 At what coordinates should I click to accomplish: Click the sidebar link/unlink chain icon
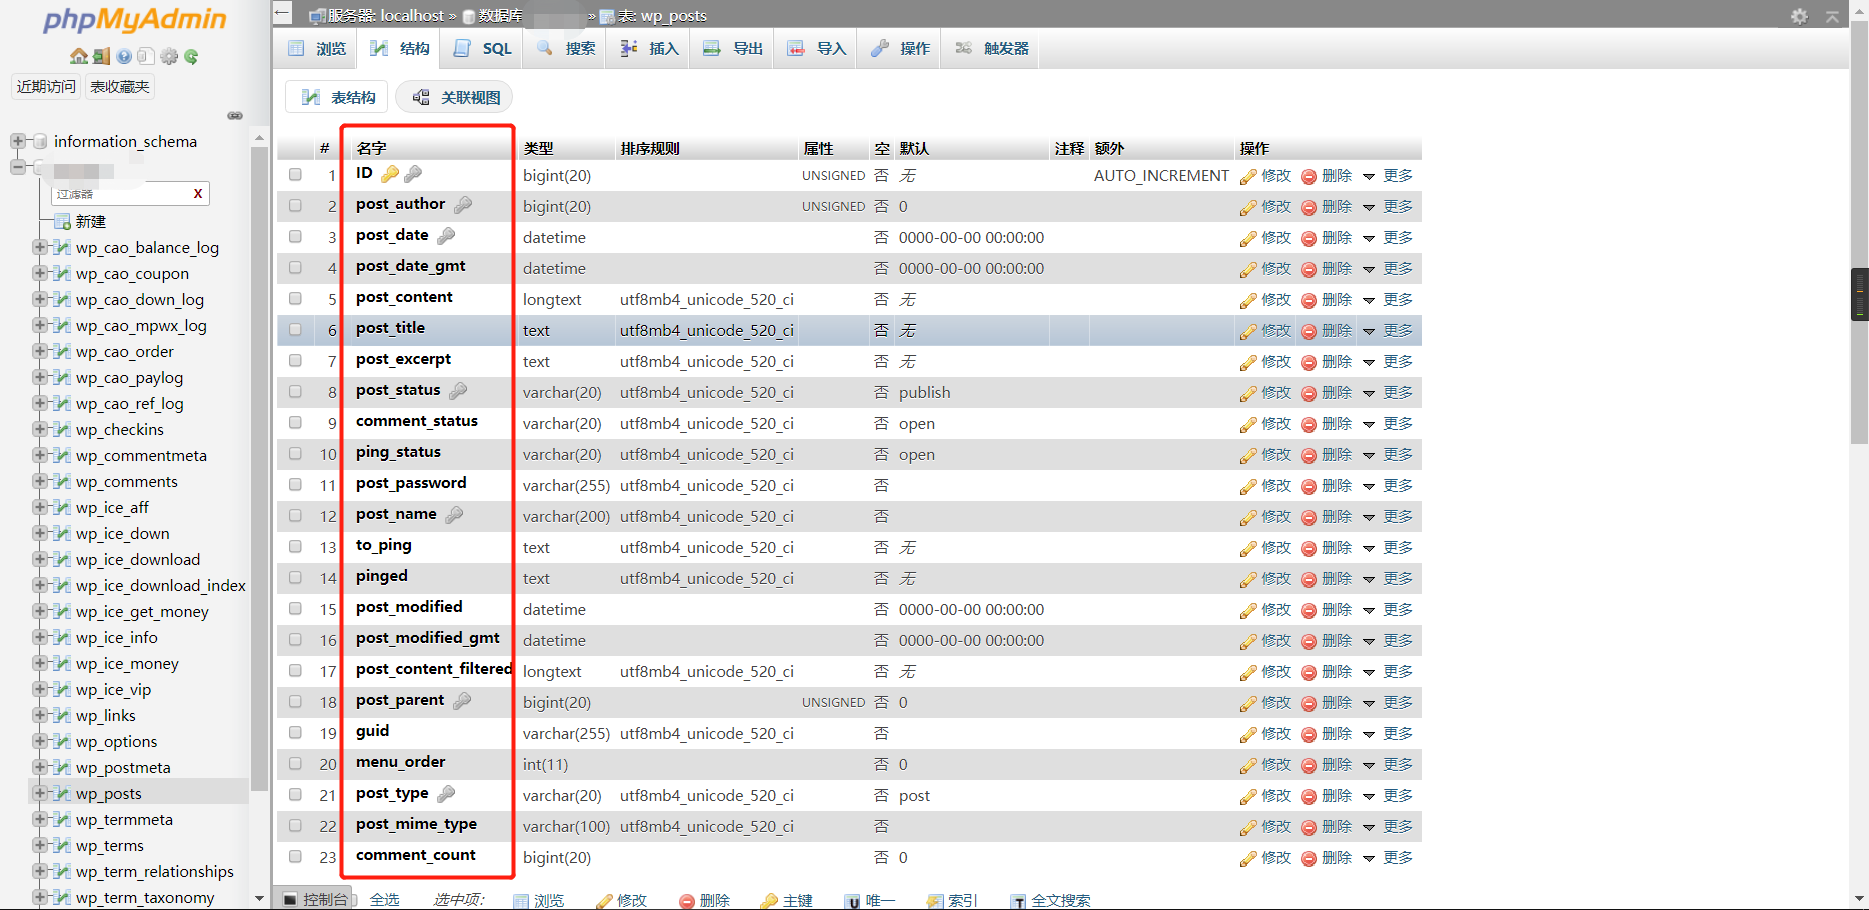[235, 116]
